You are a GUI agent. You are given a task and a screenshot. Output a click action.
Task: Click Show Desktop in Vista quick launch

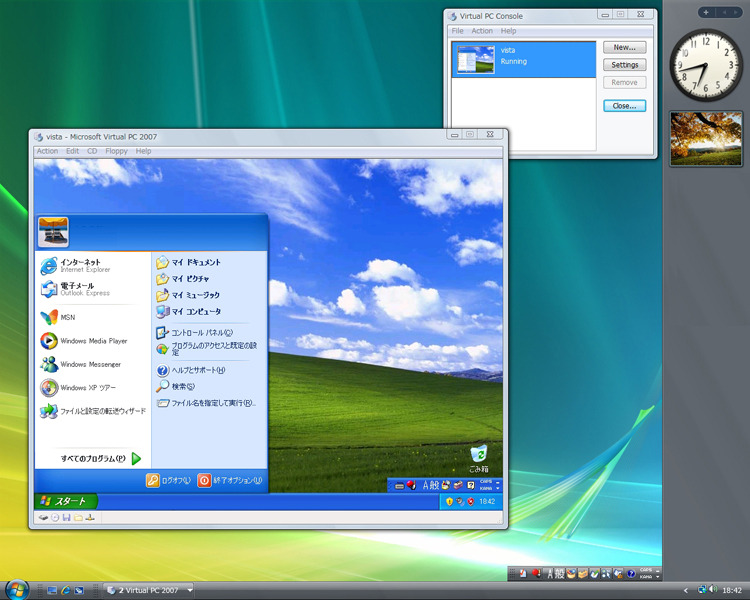(x=52, y=590)
